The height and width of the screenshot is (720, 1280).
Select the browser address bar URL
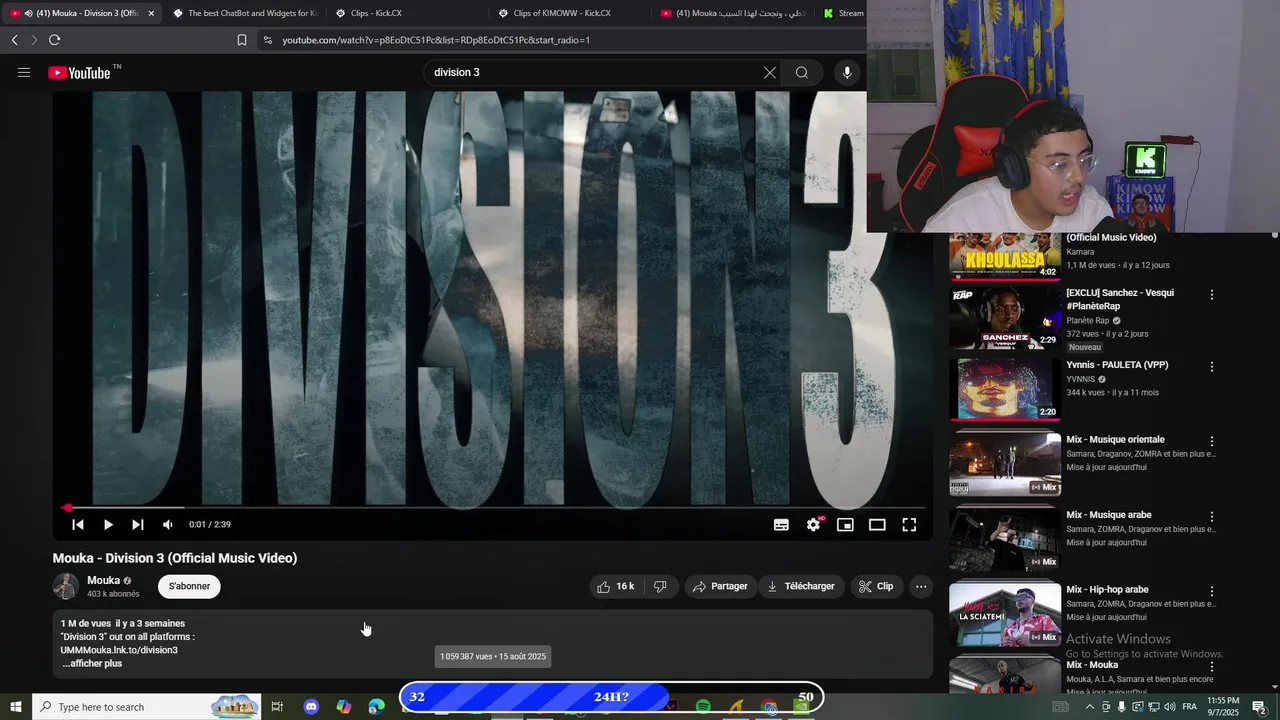pyautogui.click(x=436, y=40)
